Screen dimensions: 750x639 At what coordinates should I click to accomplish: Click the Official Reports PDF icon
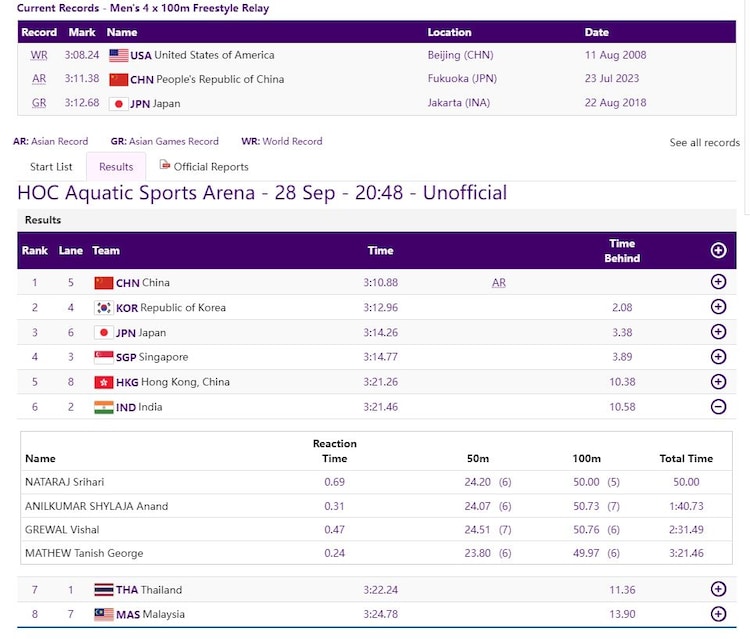point(165,166)
